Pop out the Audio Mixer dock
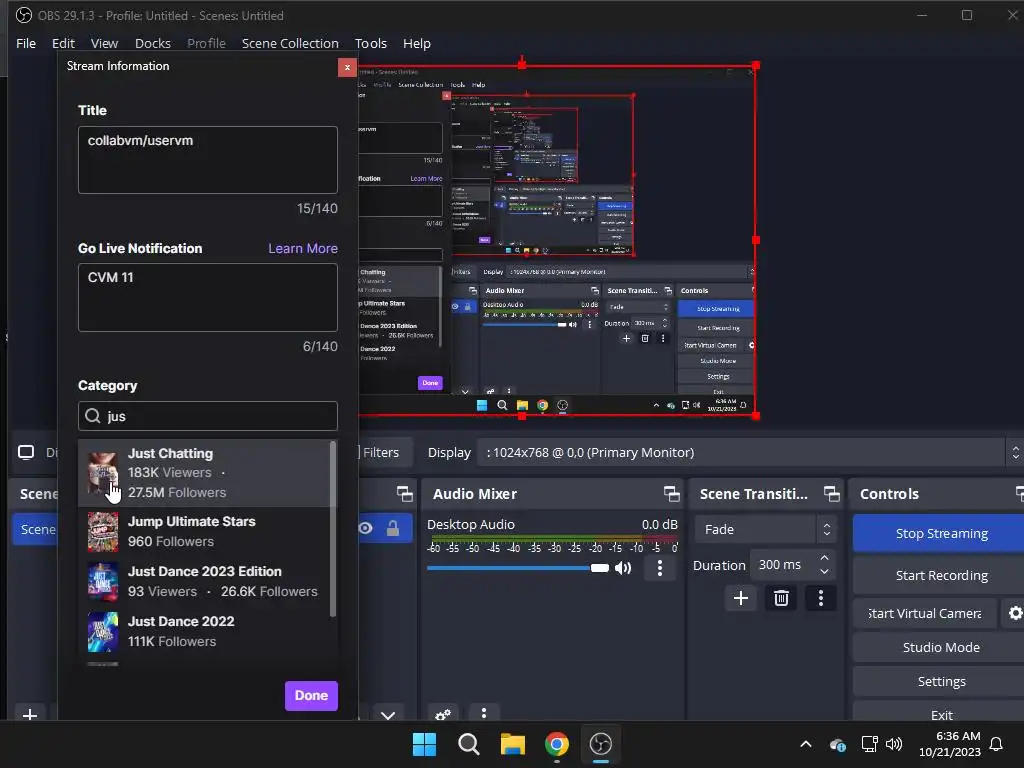Viewport: 1024px width, 768px height. [x=671, y=494]
